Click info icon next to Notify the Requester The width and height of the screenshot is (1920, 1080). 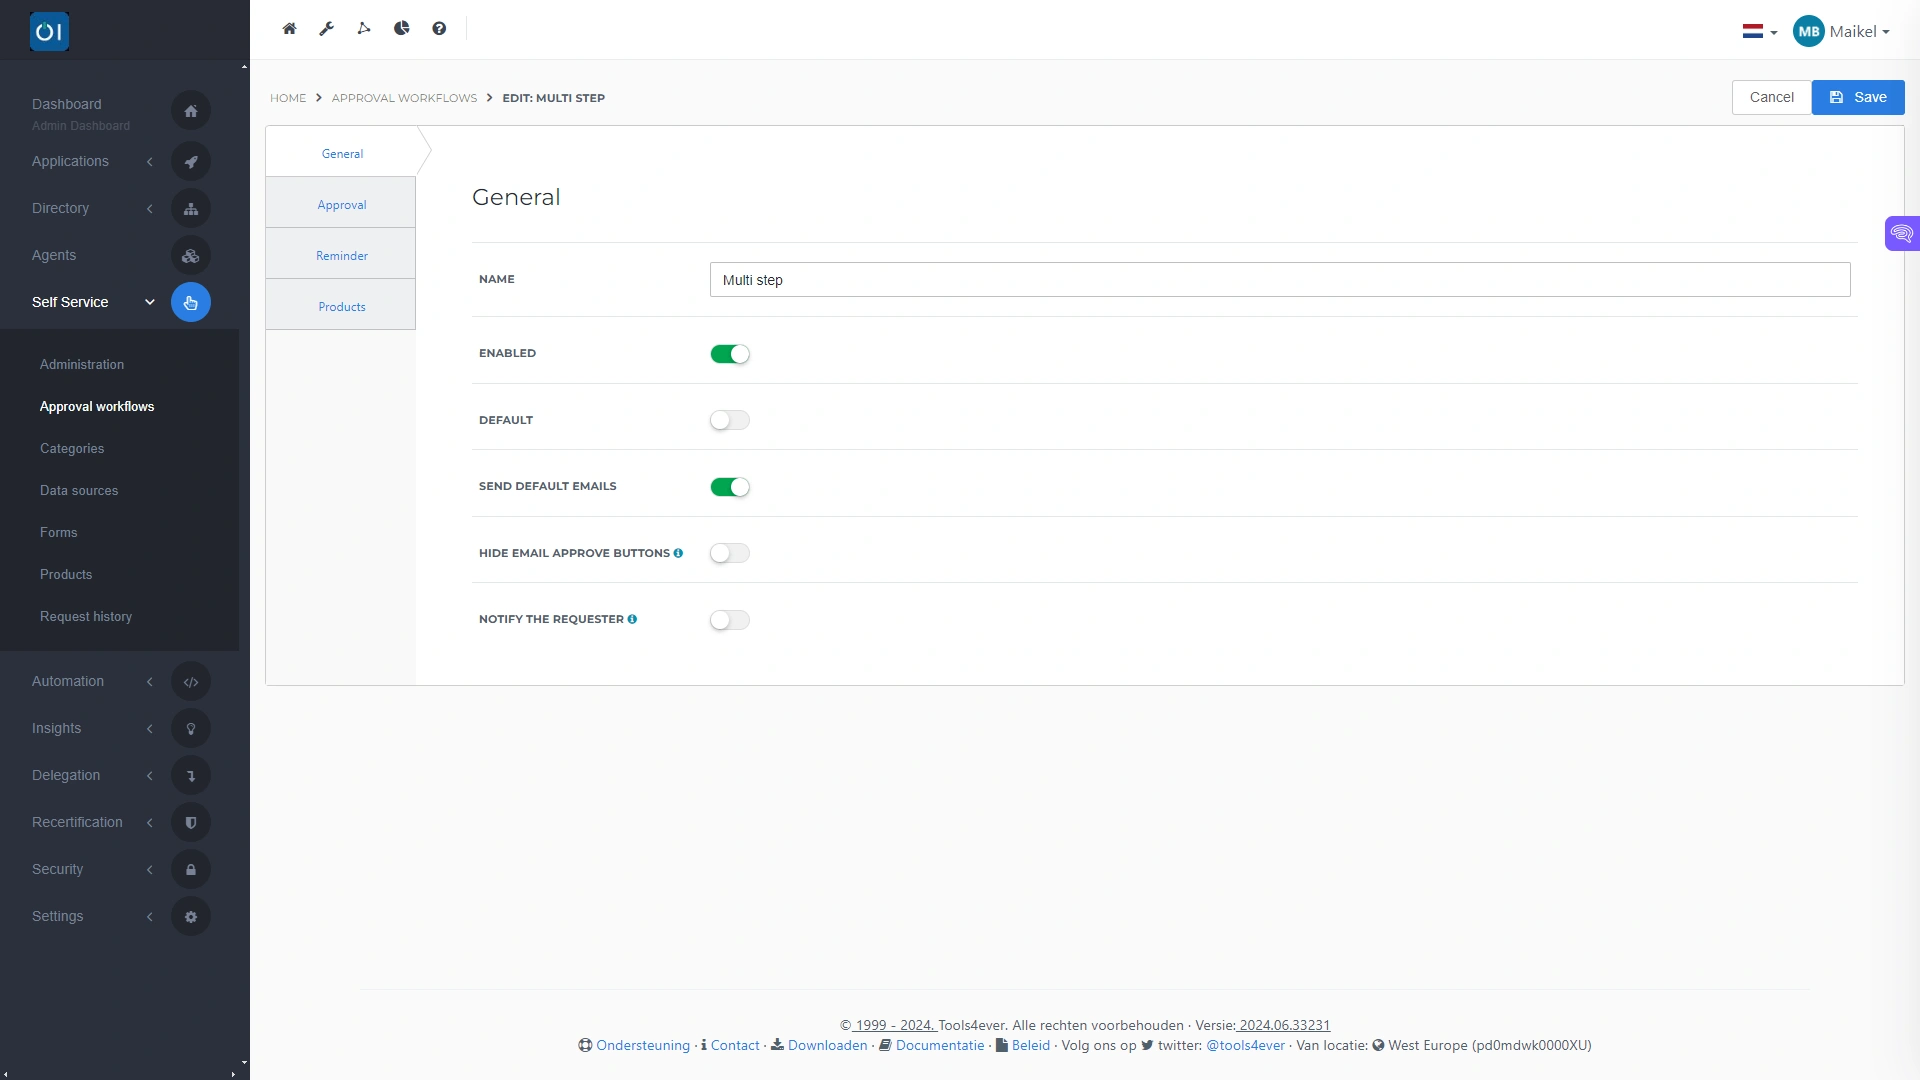click(x=632, y=619)
